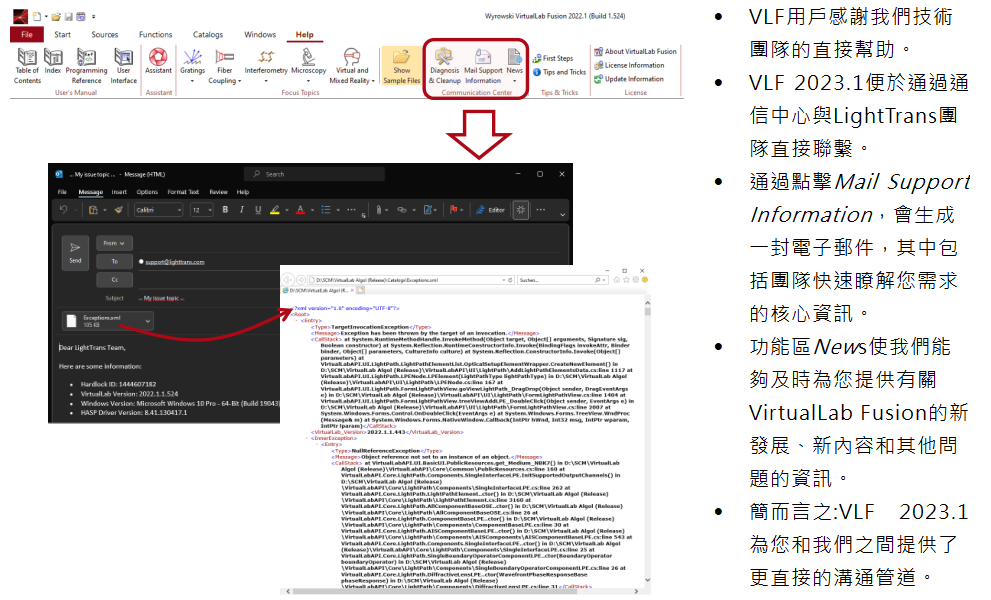Toggle the dark mode sun button in Outlook

[x=521, y=210]
